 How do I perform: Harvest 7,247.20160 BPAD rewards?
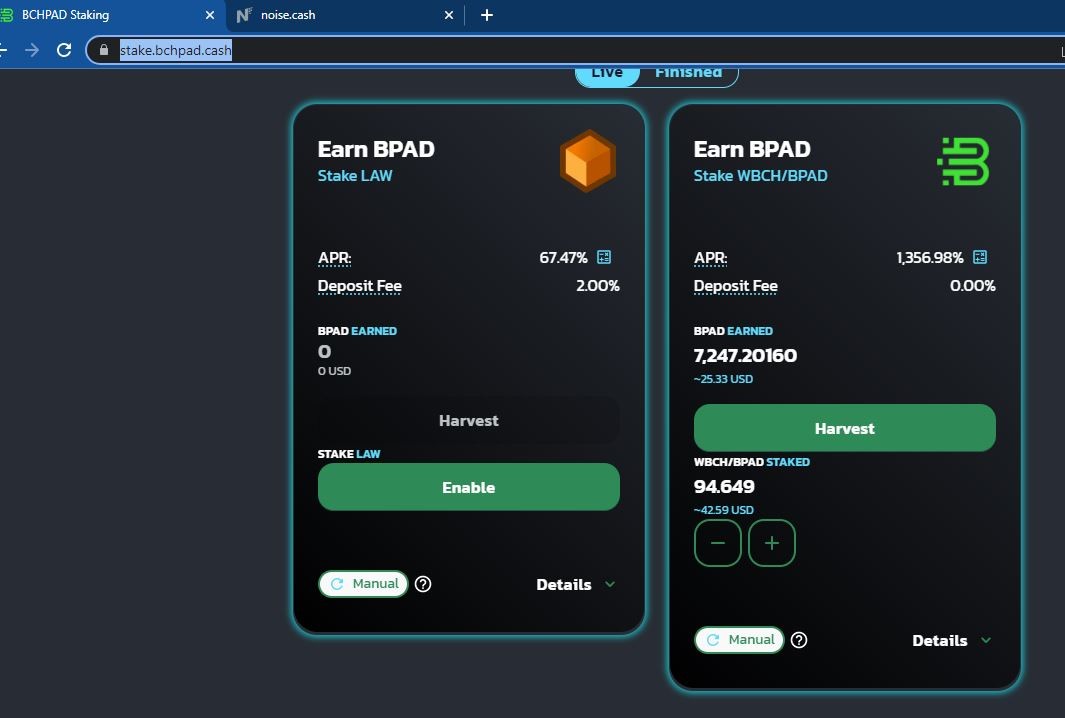pyautogui.click(x=845, y=428)
